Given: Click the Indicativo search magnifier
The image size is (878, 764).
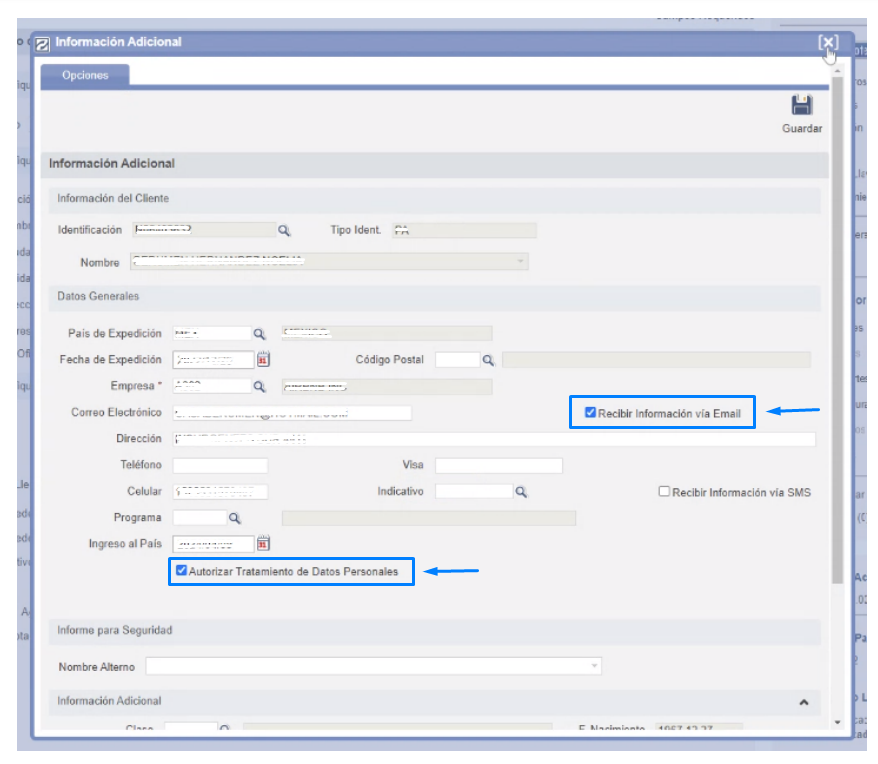Looking at the screenshot, I should coord(521,492).
